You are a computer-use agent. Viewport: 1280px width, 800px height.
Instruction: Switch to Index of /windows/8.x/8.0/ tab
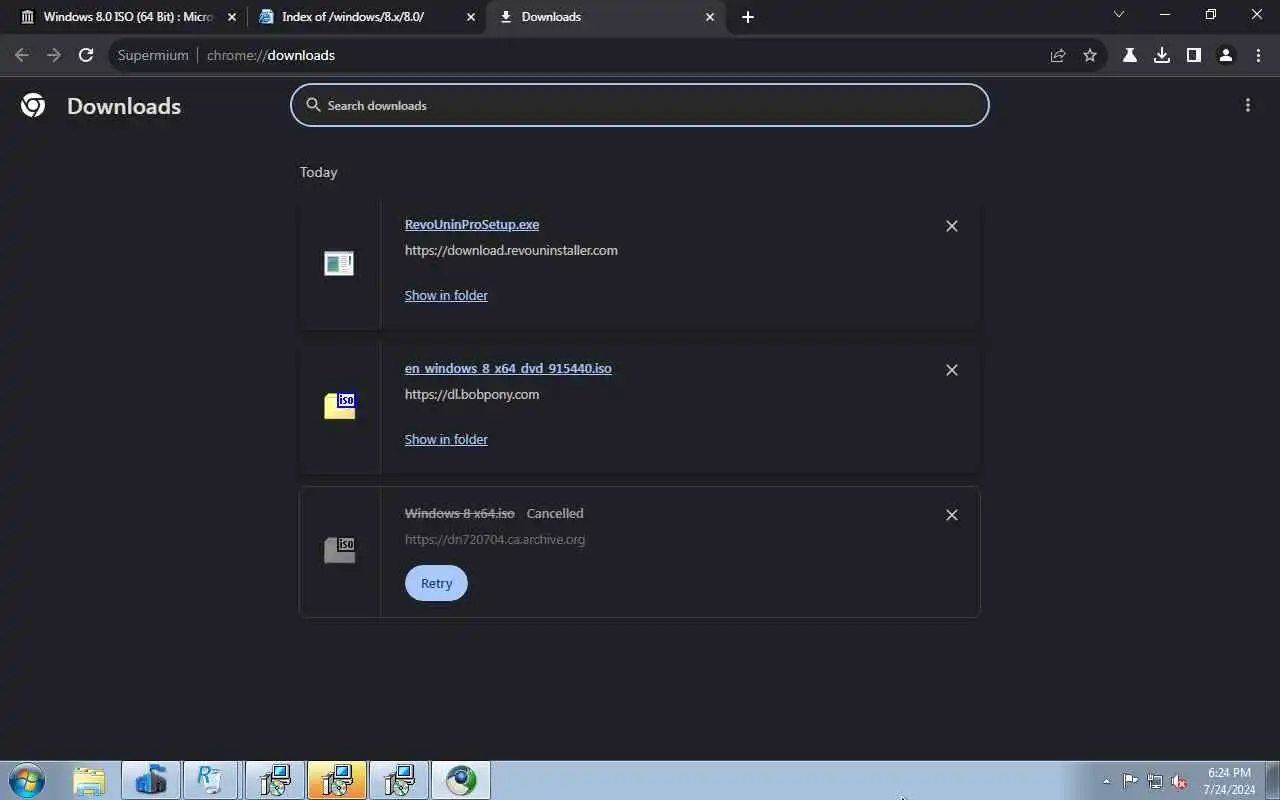(x=366, y=17)
